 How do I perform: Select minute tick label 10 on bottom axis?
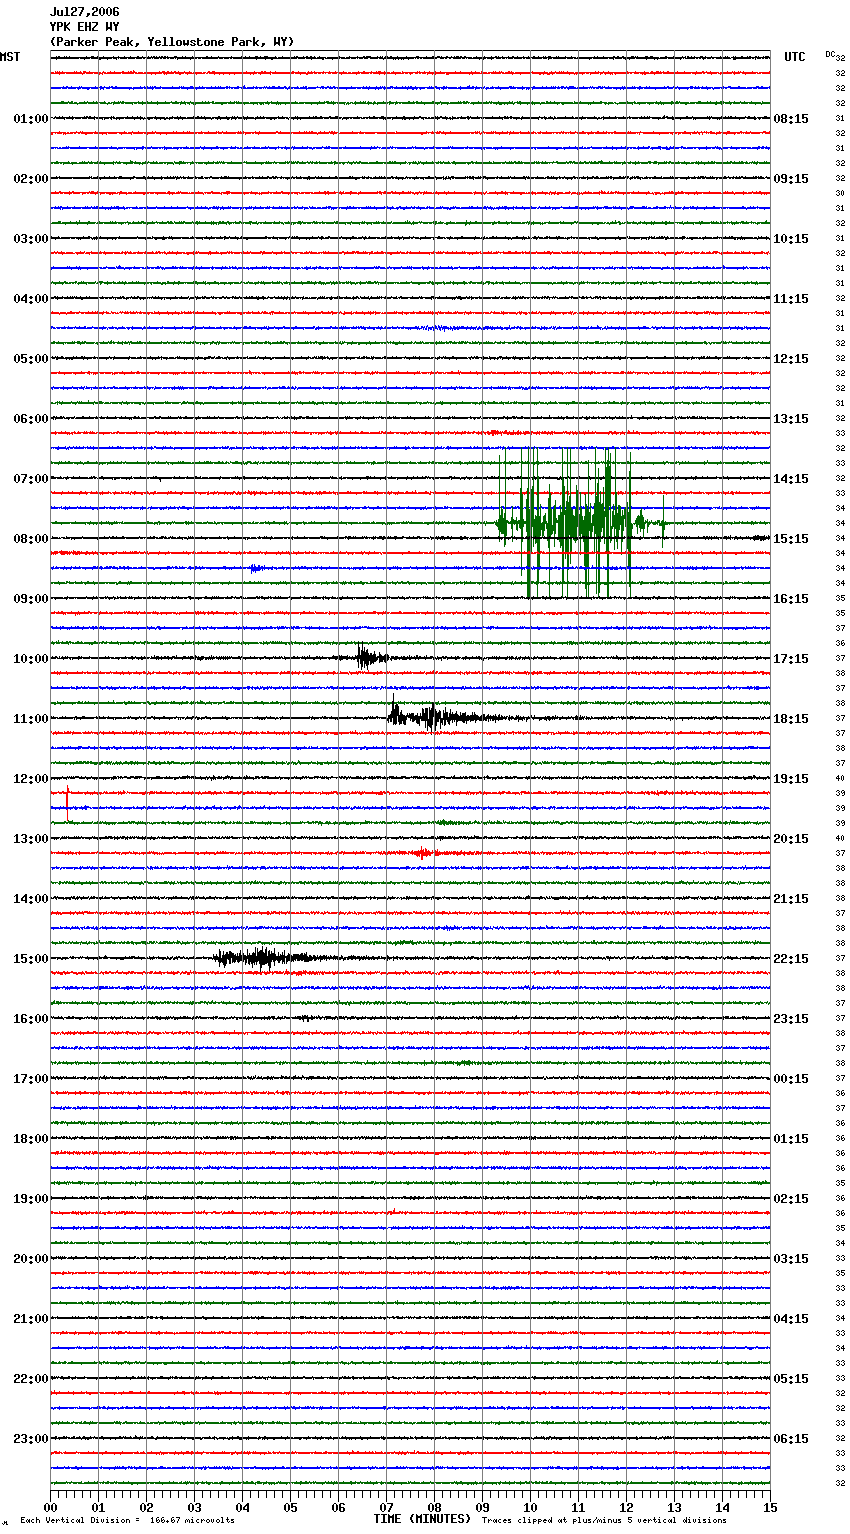531,1507
